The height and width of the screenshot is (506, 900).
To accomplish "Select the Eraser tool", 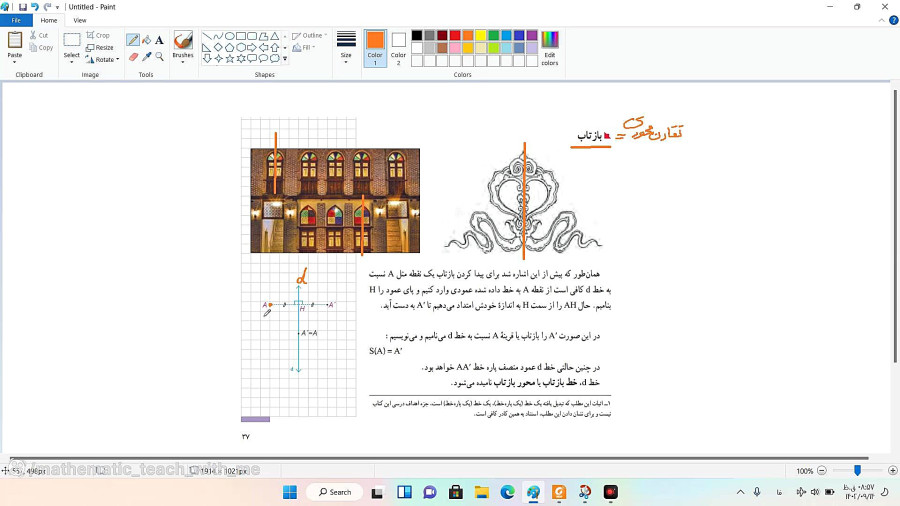I will pyautogui.click(x=133, y=56).
